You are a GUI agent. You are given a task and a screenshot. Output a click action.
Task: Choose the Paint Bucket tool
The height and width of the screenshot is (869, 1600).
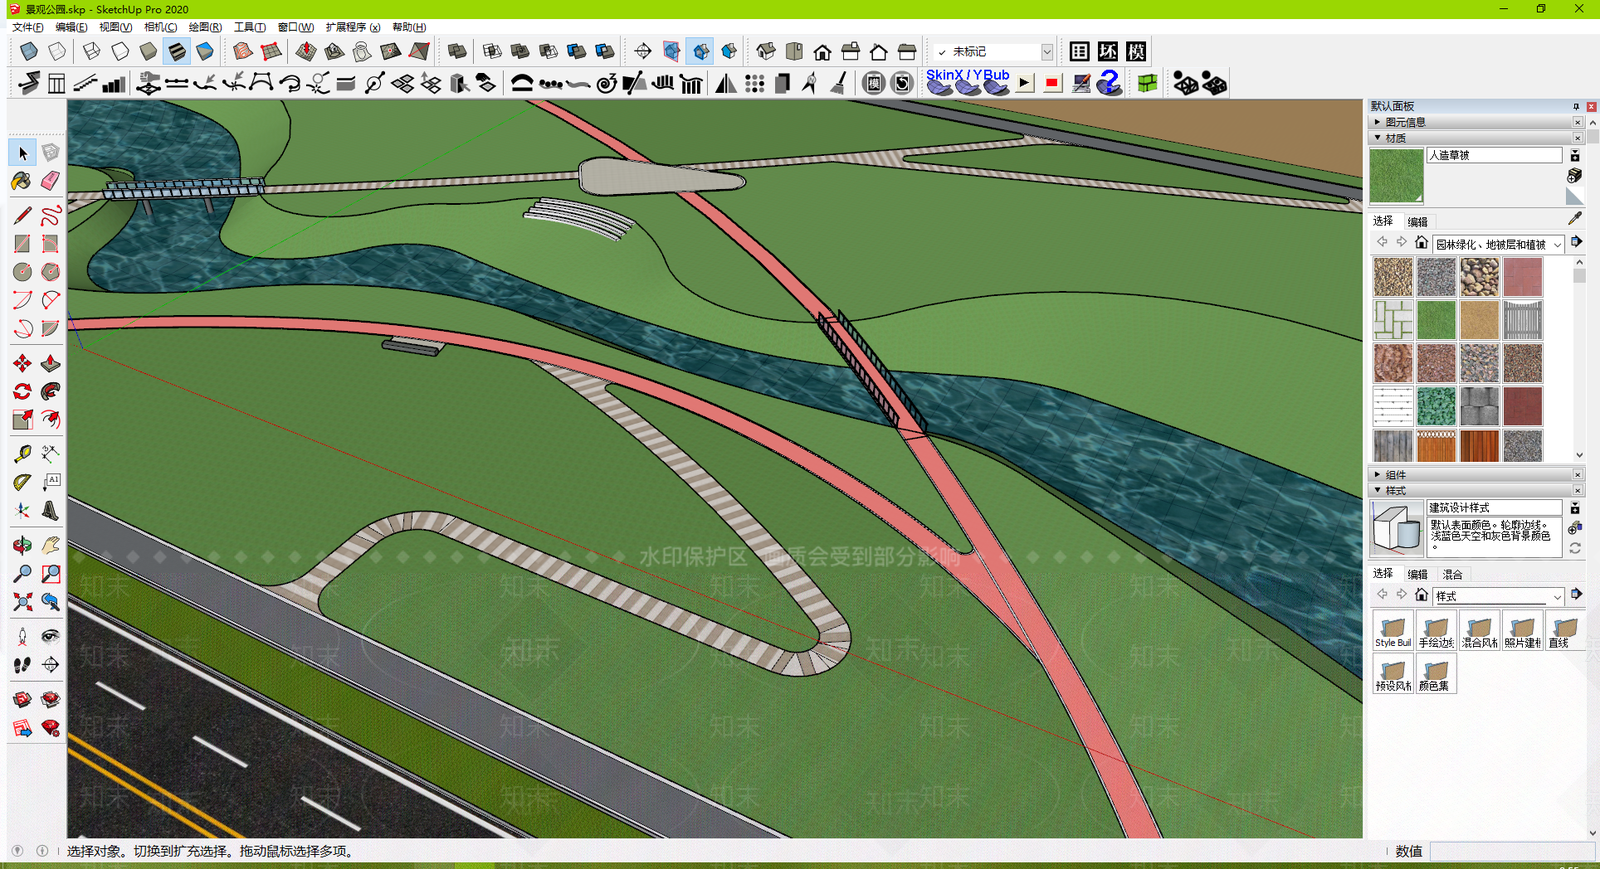pos(22,181)
